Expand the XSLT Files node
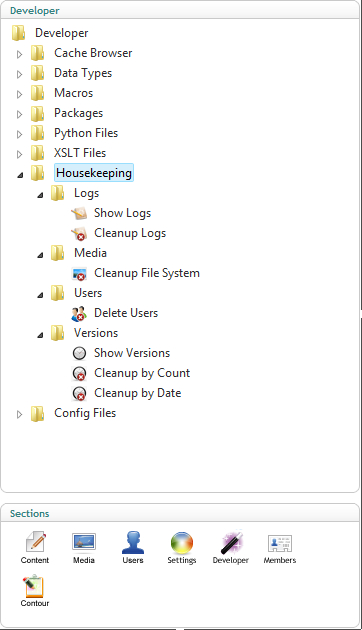 [19, 154]
